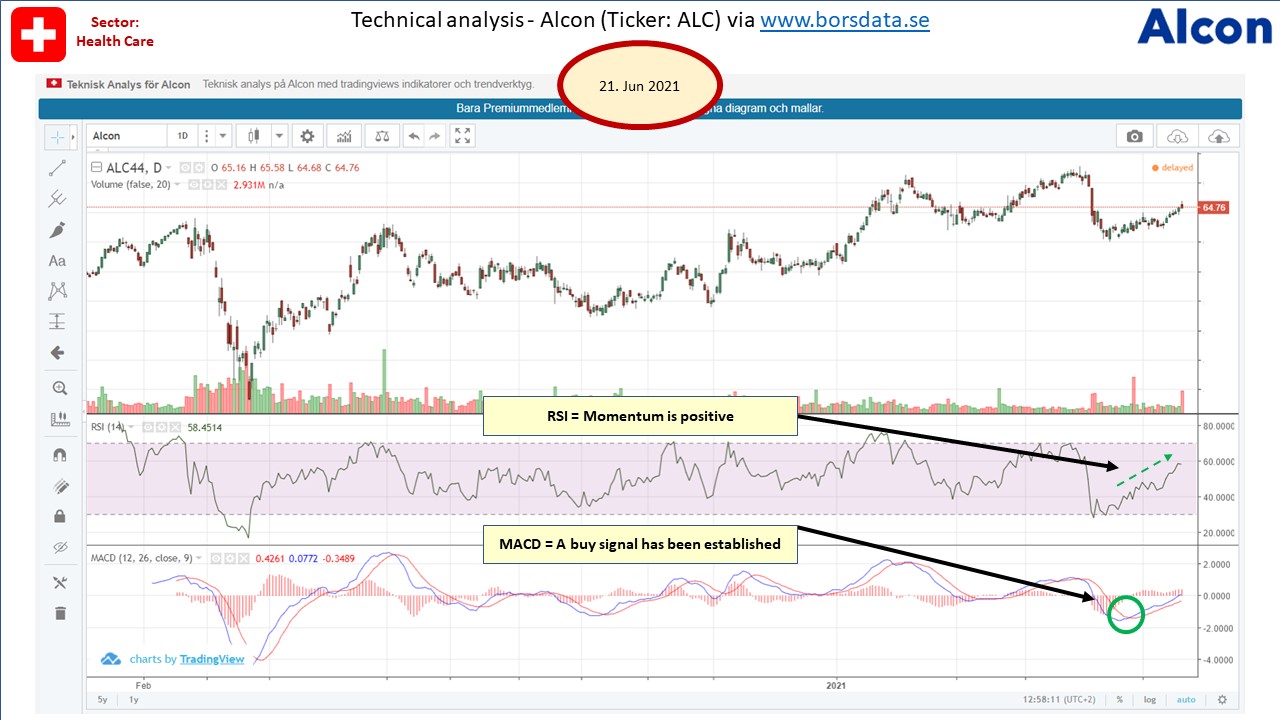Collapse the ALC44 legend with minus box

[x=96, y=168]
